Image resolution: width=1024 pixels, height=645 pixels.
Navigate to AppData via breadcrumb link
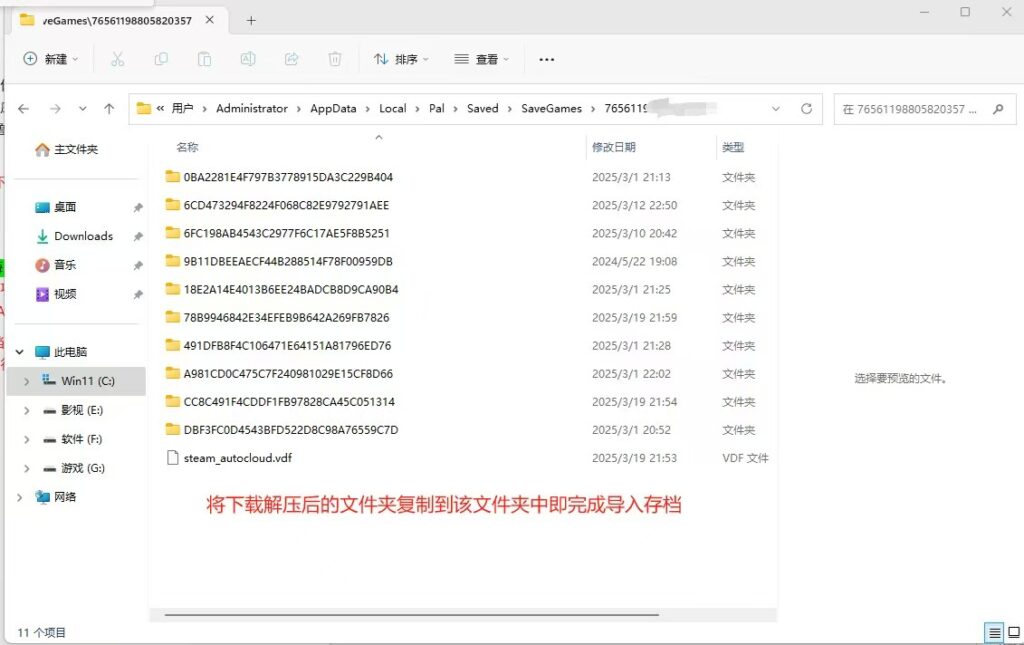click(333, 108)
